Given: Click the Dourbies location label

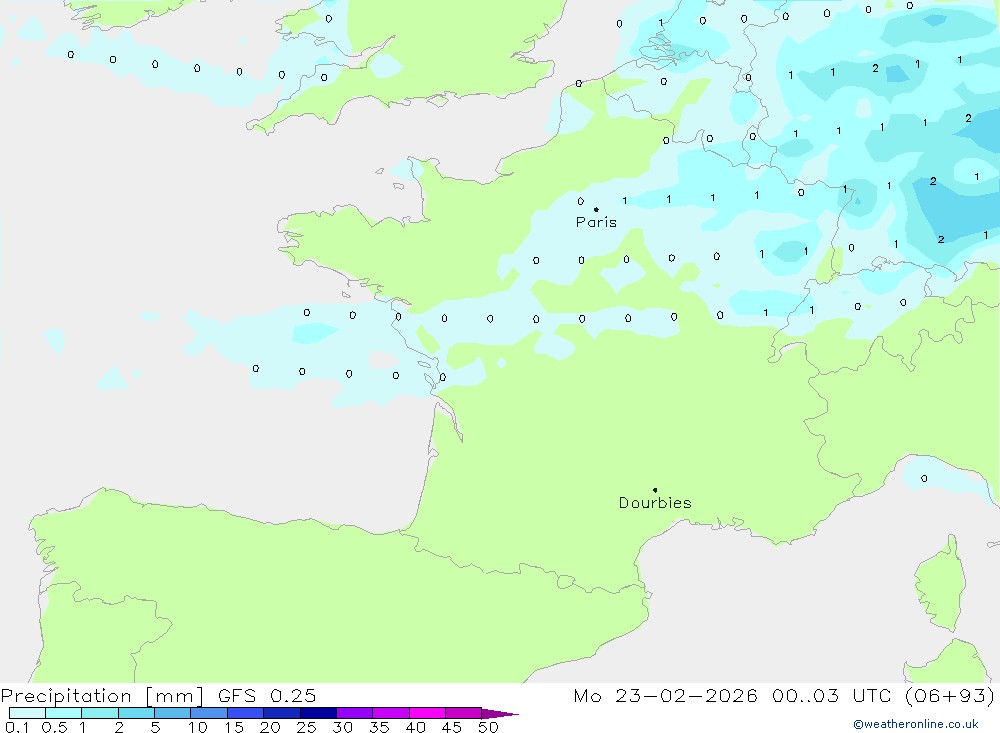Looking at the screenshot, I should pos(655,503).
